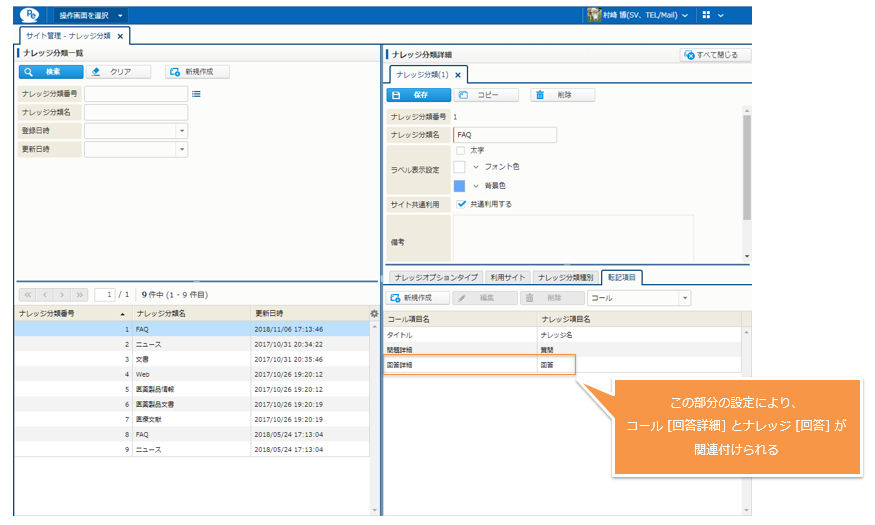Open the grid column settings gear
875x525 pixels.
click(375, 313)
